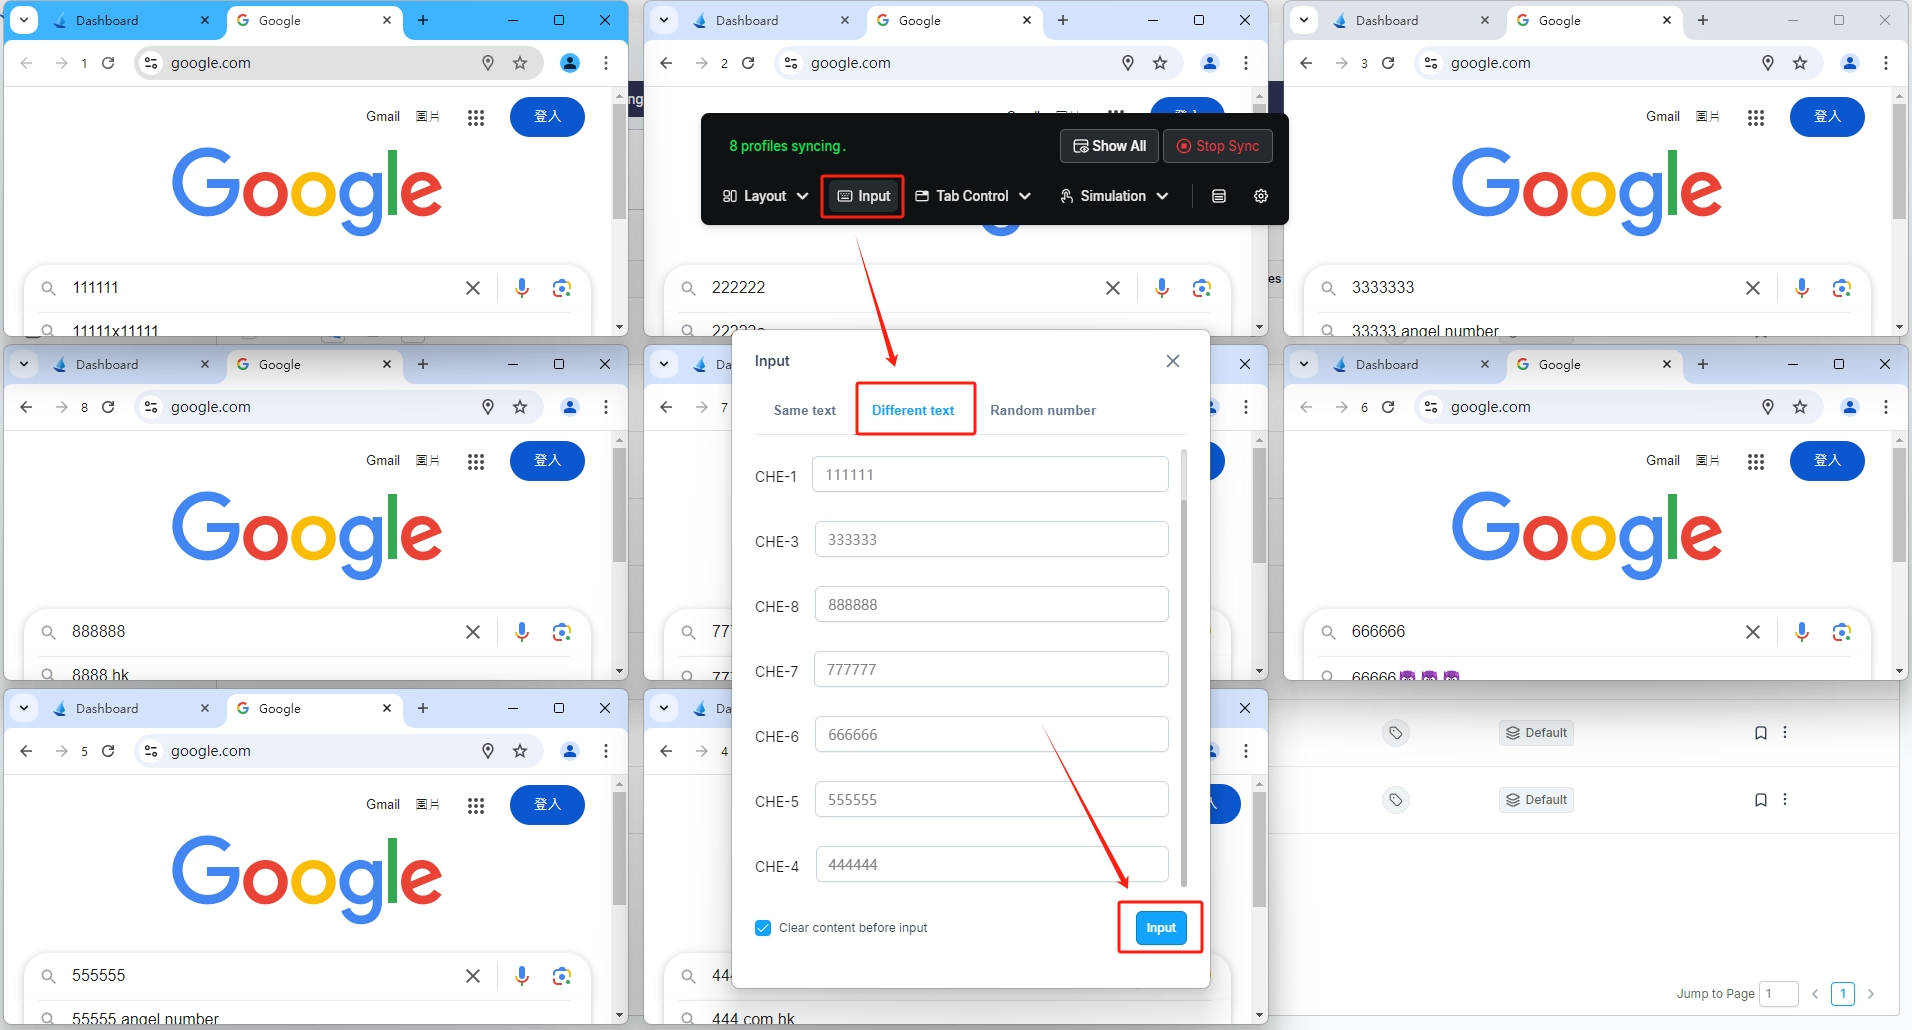Go to next page arrow in pagination

(1871, 994)
